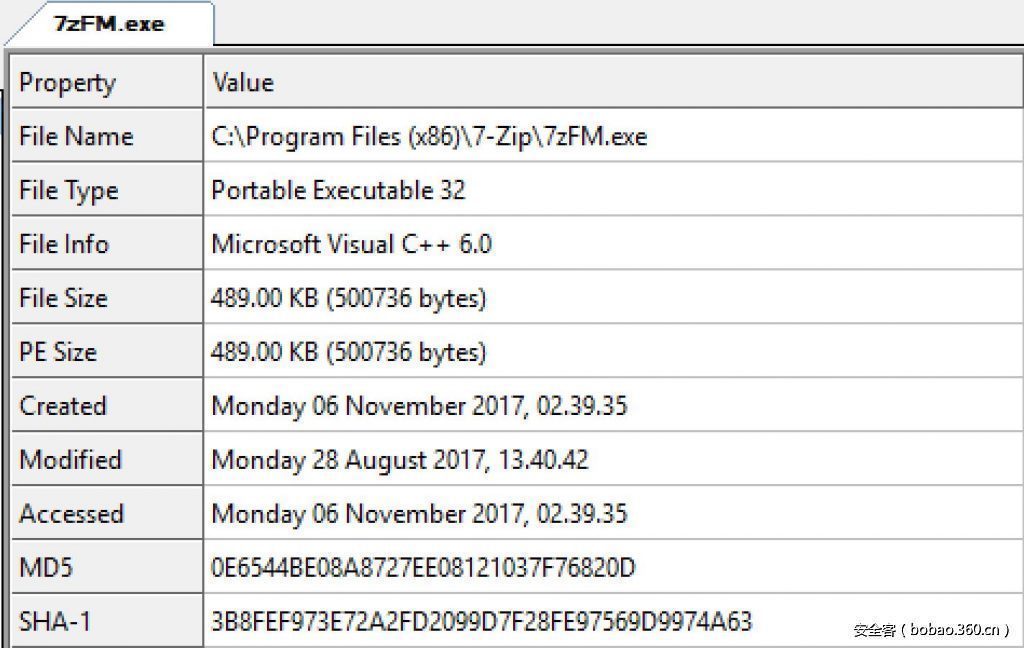Viewport: 1024px width, 648px height.
Task: Click the Created date value
Action: [419, 407]
